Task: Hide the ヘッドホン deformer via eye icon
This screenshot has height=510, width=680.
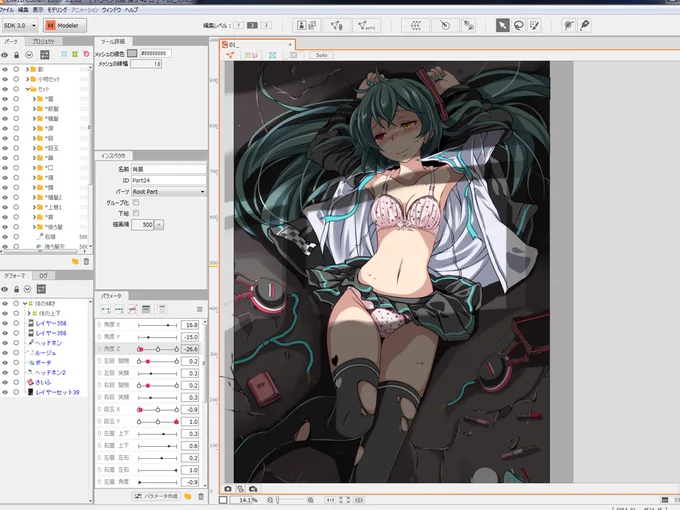Action: point(5,343)
